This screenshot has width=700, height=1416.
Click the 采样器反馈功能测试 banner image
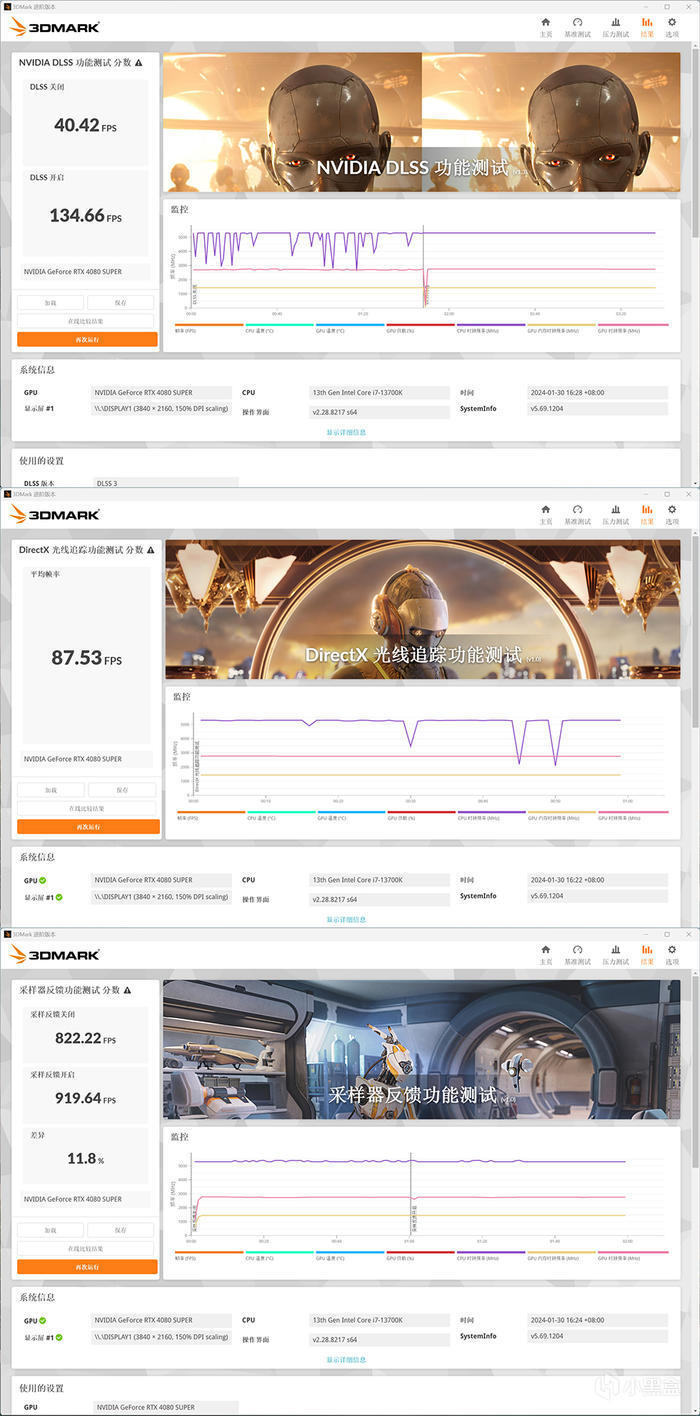(x=421, y=1050)
